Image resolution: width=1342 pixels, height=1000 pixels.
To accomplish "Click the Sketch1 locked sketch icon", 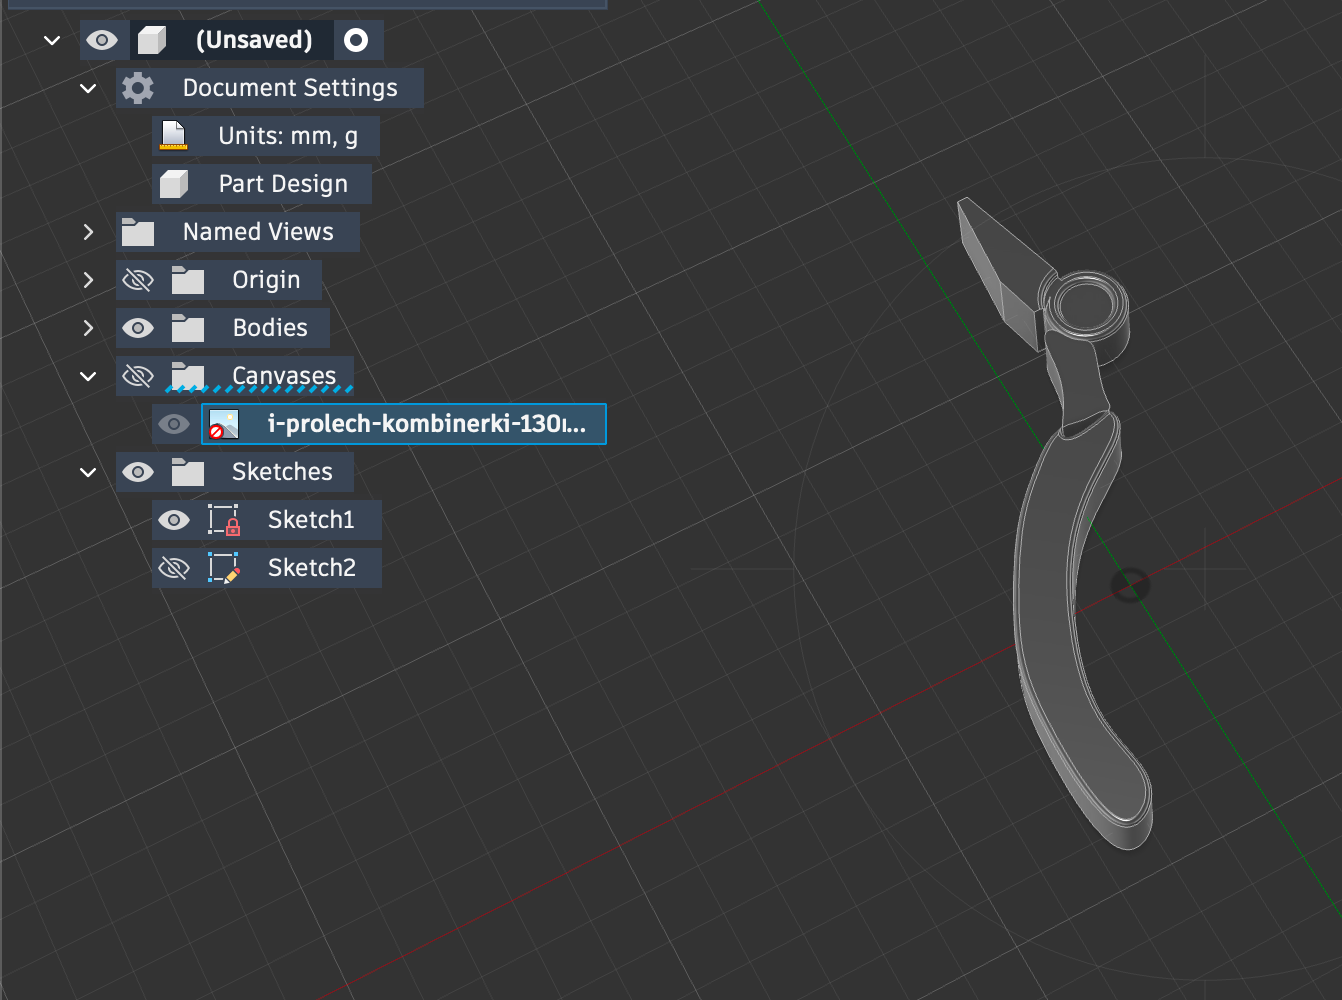I will [223, 520].
